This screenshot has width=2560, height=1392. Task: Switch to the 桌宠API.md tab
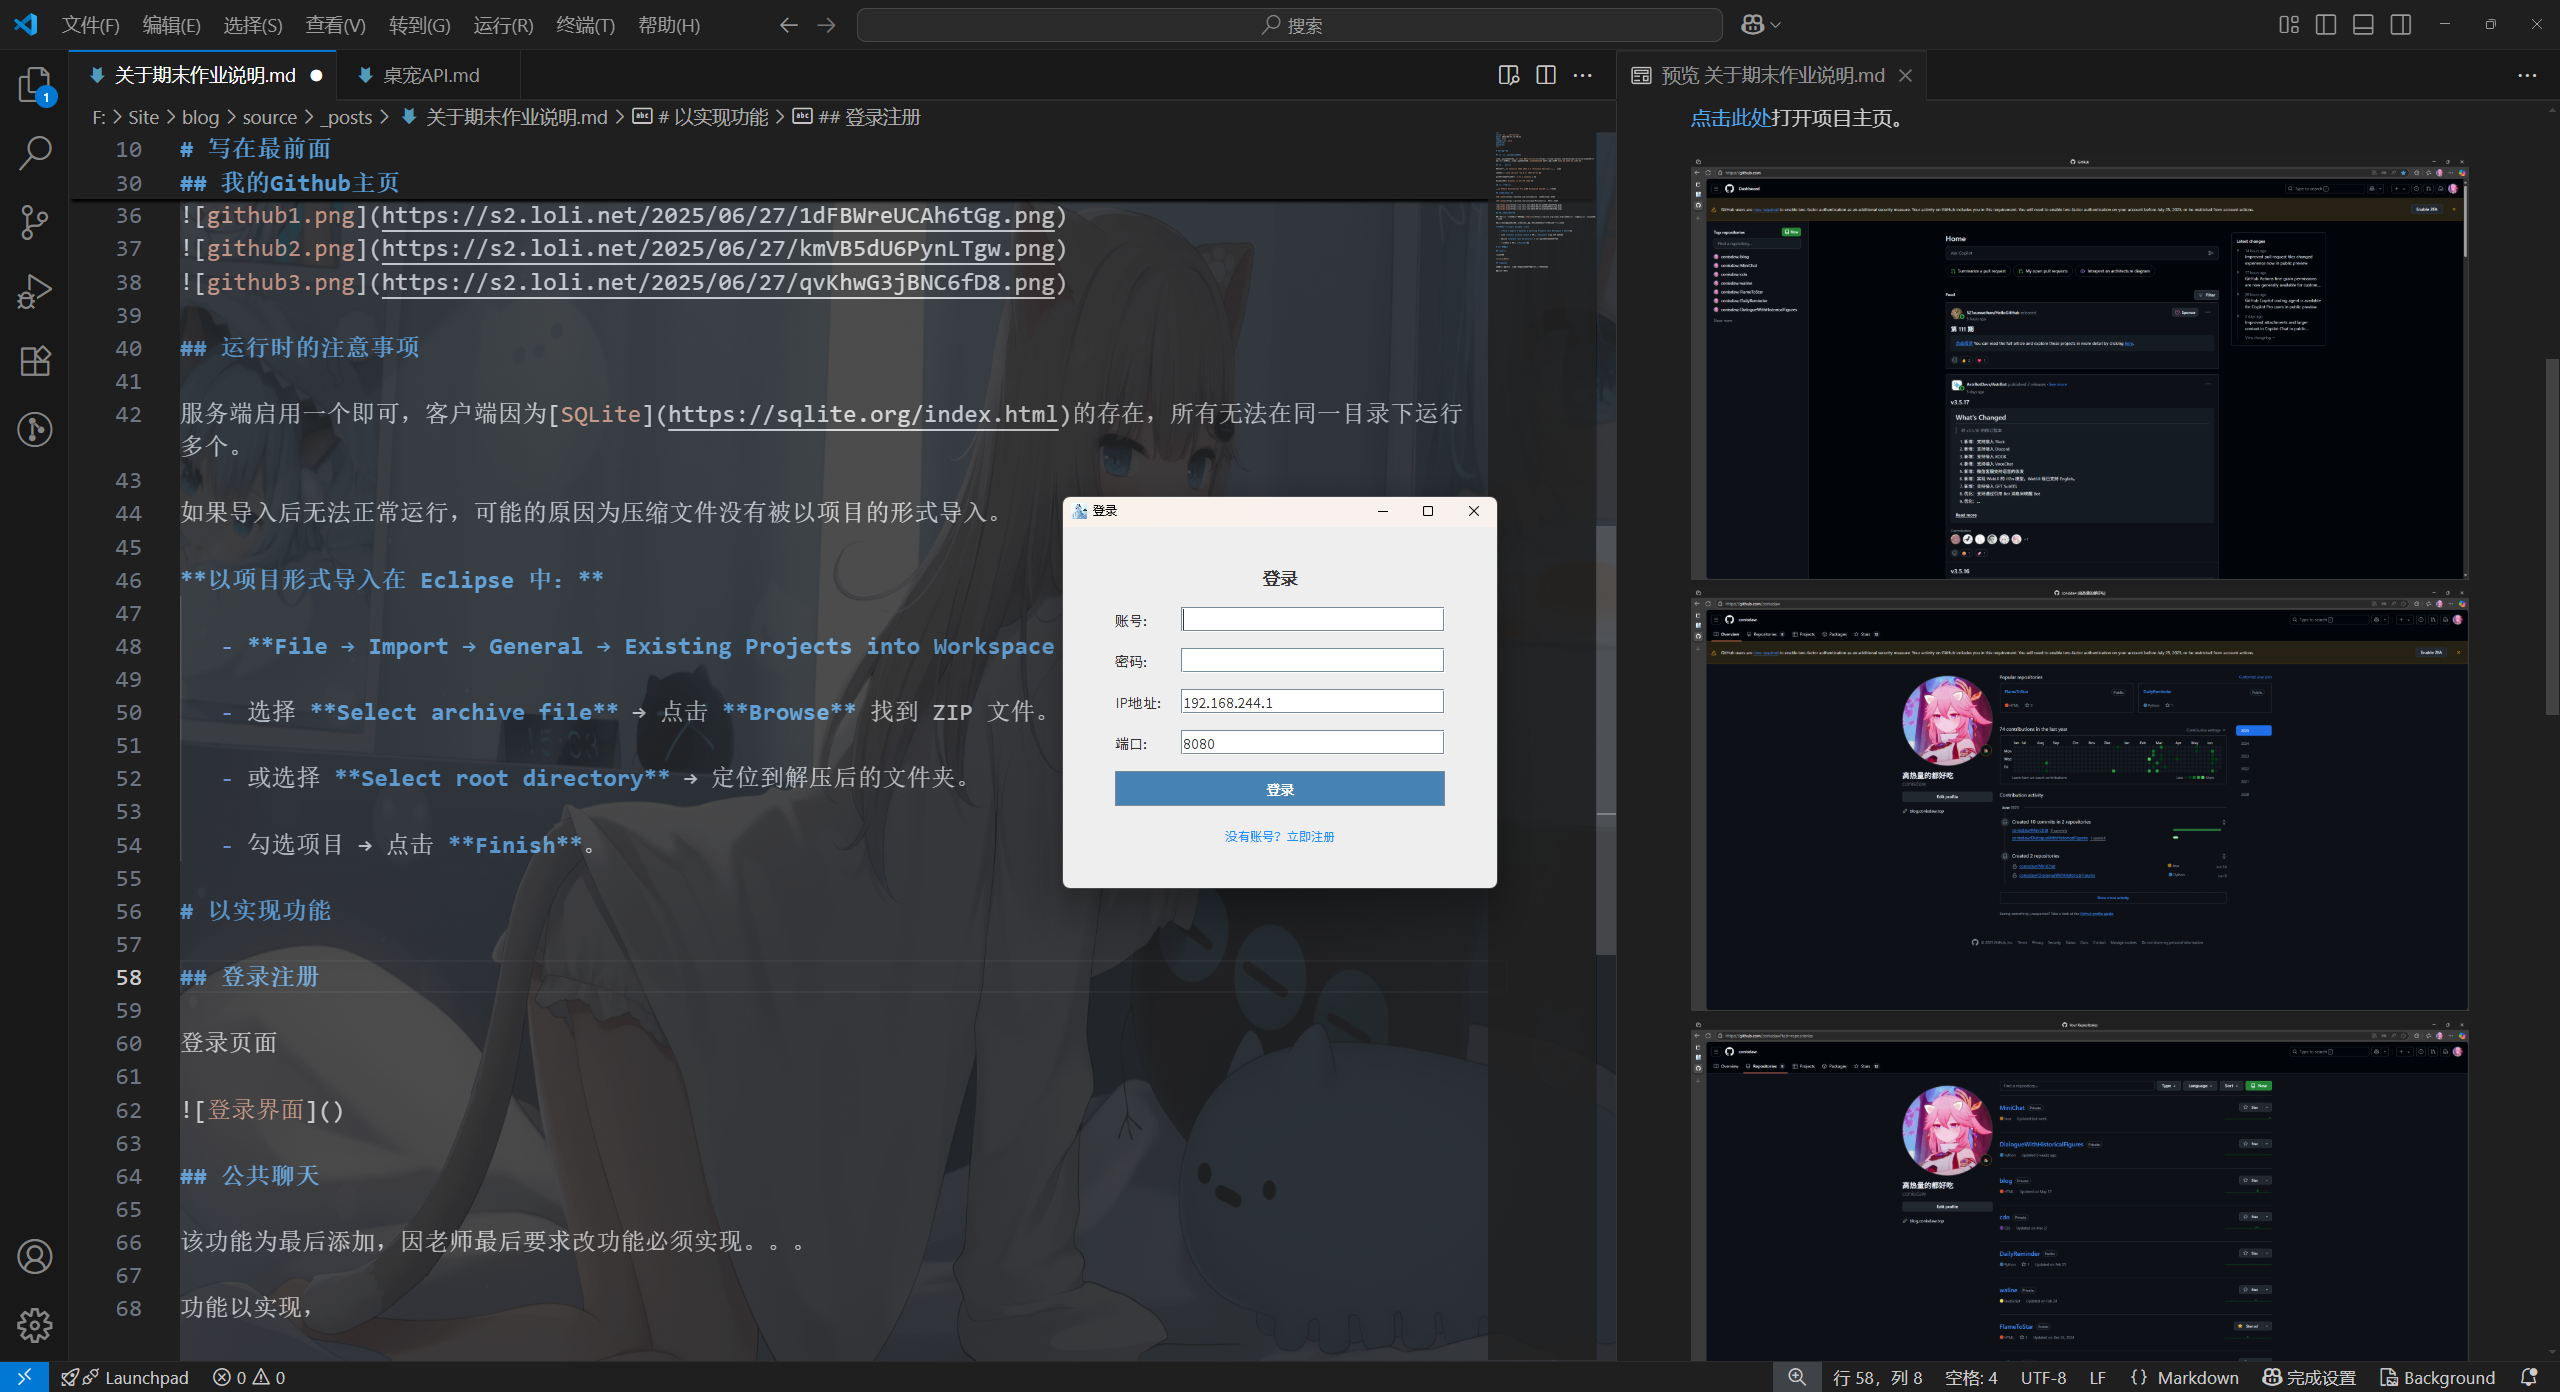coord(430,75)
